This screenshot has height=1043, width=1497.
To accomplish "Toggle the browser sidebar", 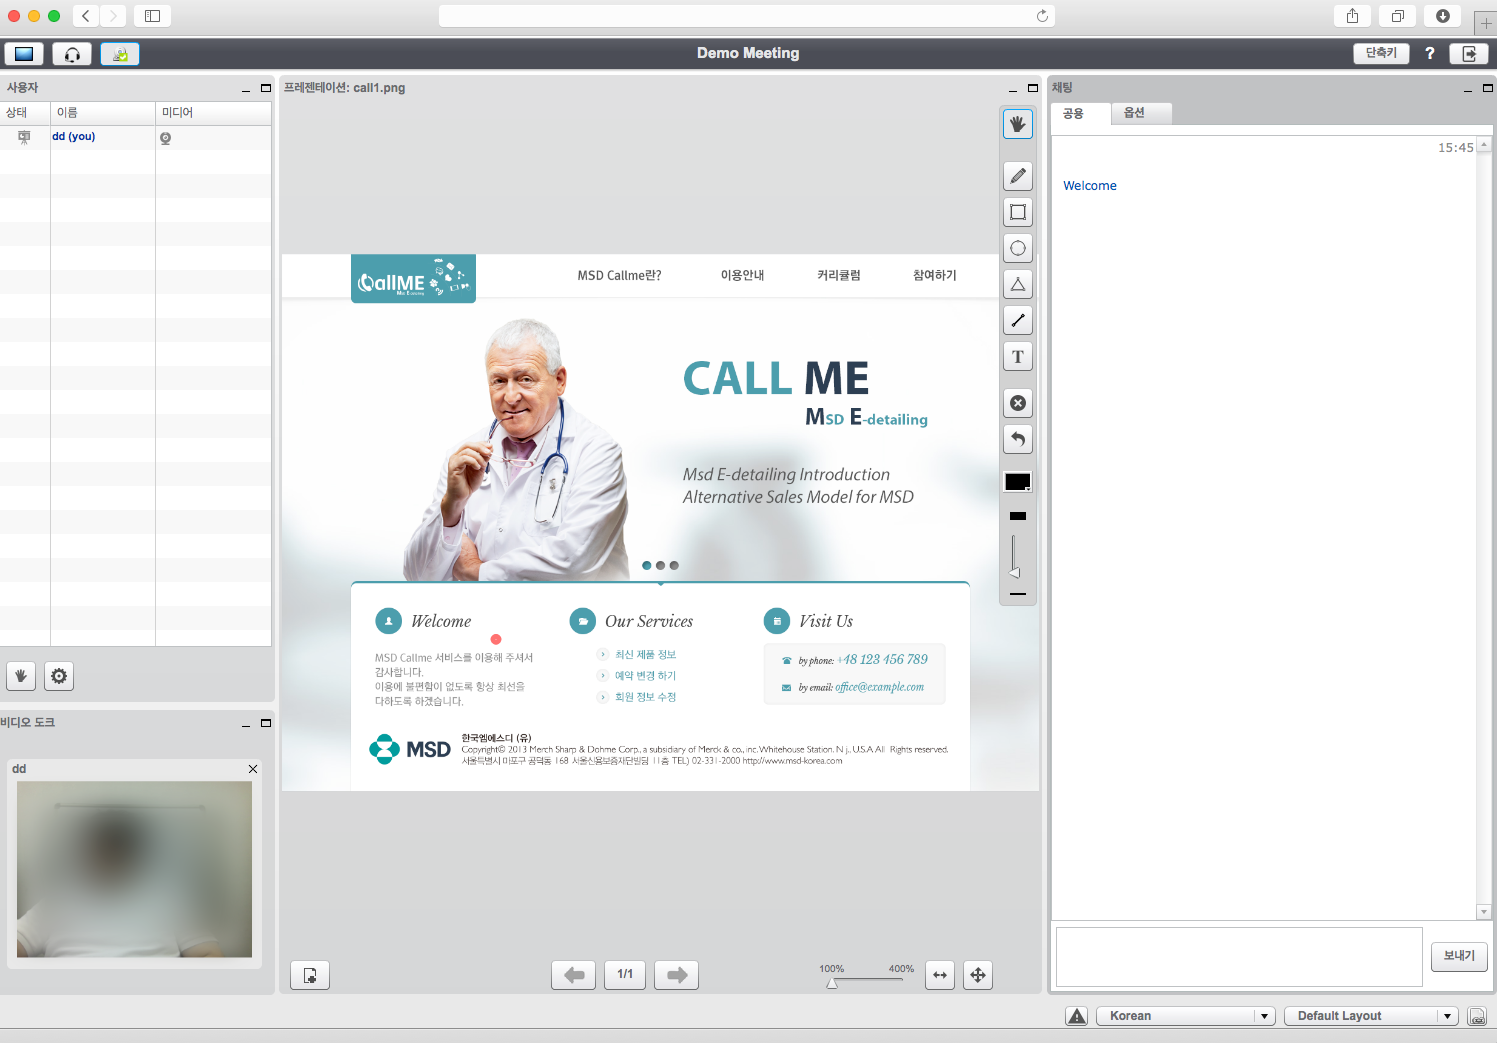I will (x=152, y=16).
